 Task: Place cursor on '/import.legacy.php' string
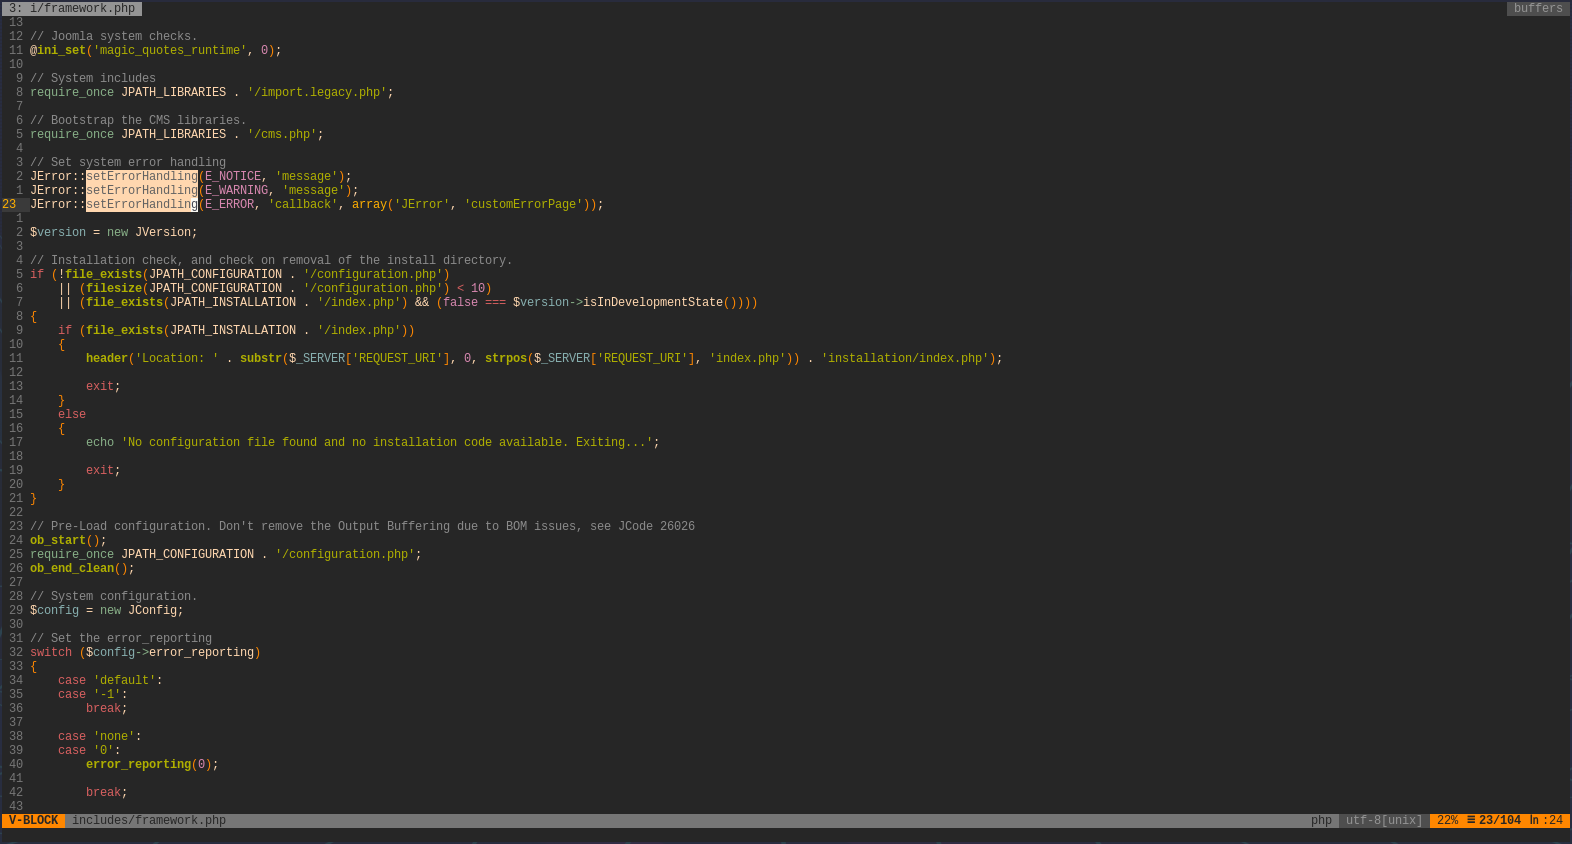tap(317, 92)
